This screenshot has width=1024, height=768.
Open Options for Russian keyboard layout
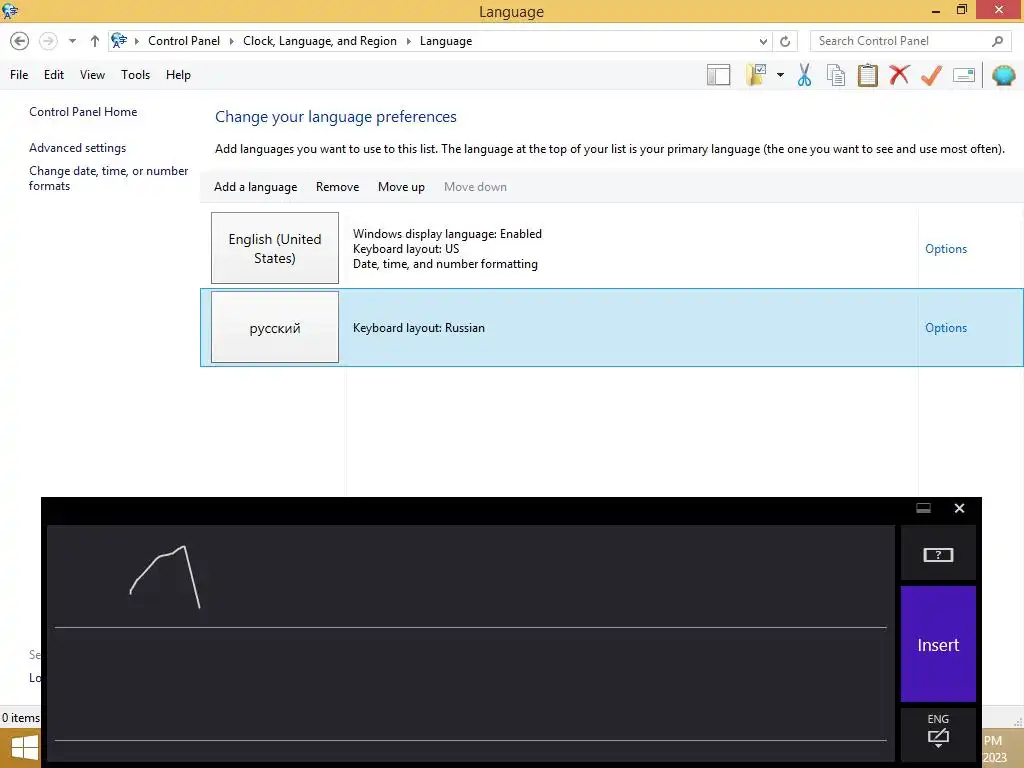(946, 328)
